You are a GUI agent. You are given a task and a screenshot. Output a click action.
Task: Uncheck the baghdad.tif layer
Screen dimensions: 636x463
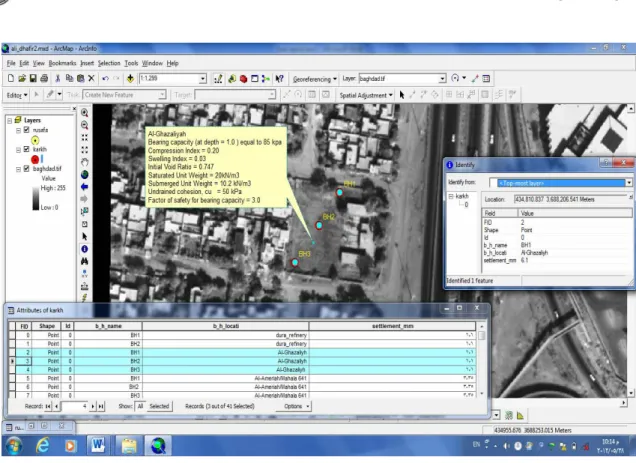tap(26, 168)
